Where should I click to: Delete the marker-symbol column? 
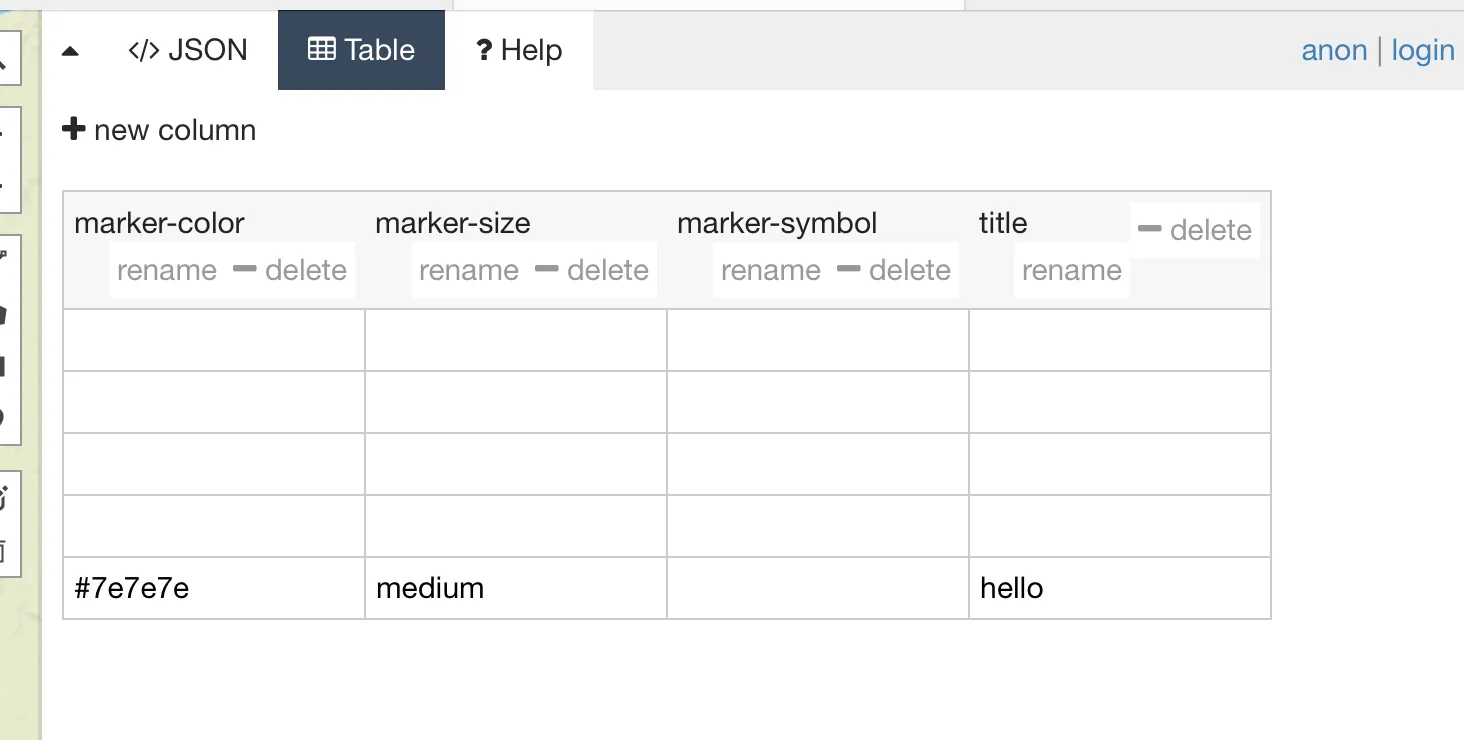tap(894, 270)
